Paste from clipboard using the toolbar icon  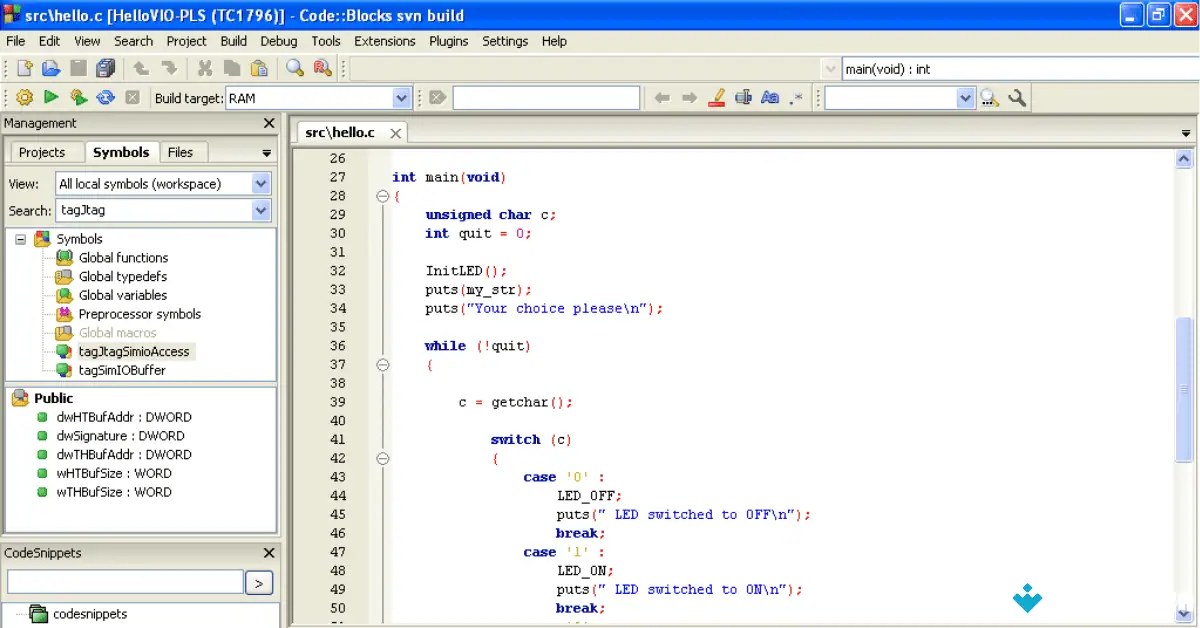tap(258, 68)
